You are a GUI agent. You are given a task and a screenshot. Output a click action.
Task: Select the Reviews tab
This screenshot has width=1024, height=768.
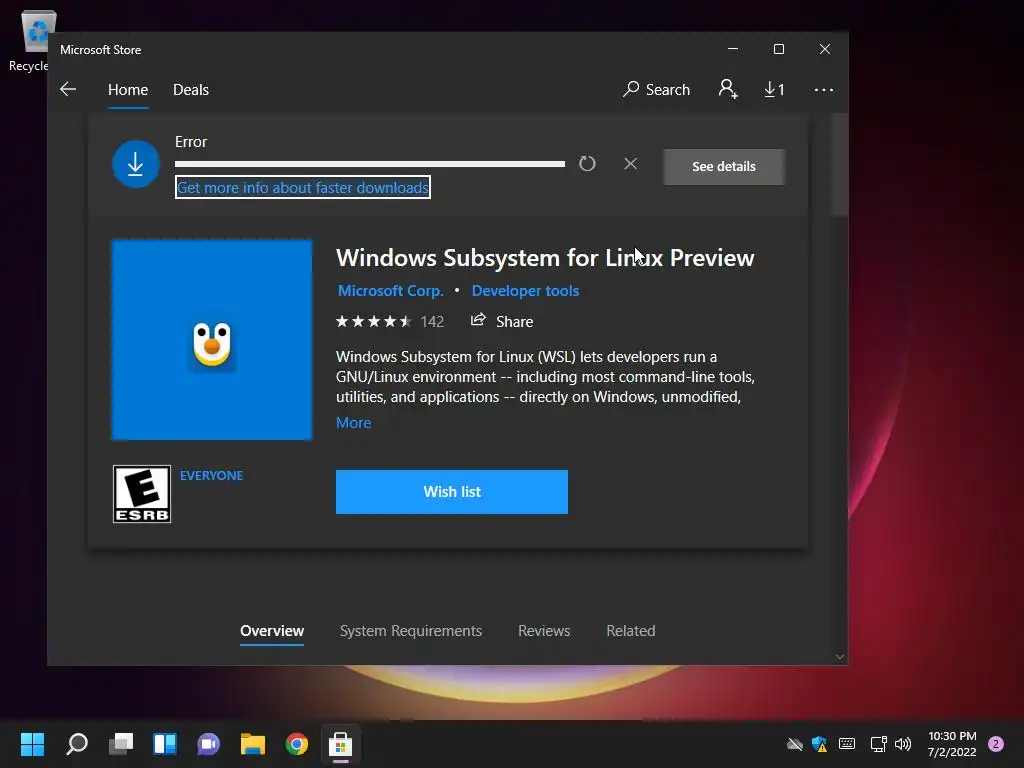click(x=544, y=631)
